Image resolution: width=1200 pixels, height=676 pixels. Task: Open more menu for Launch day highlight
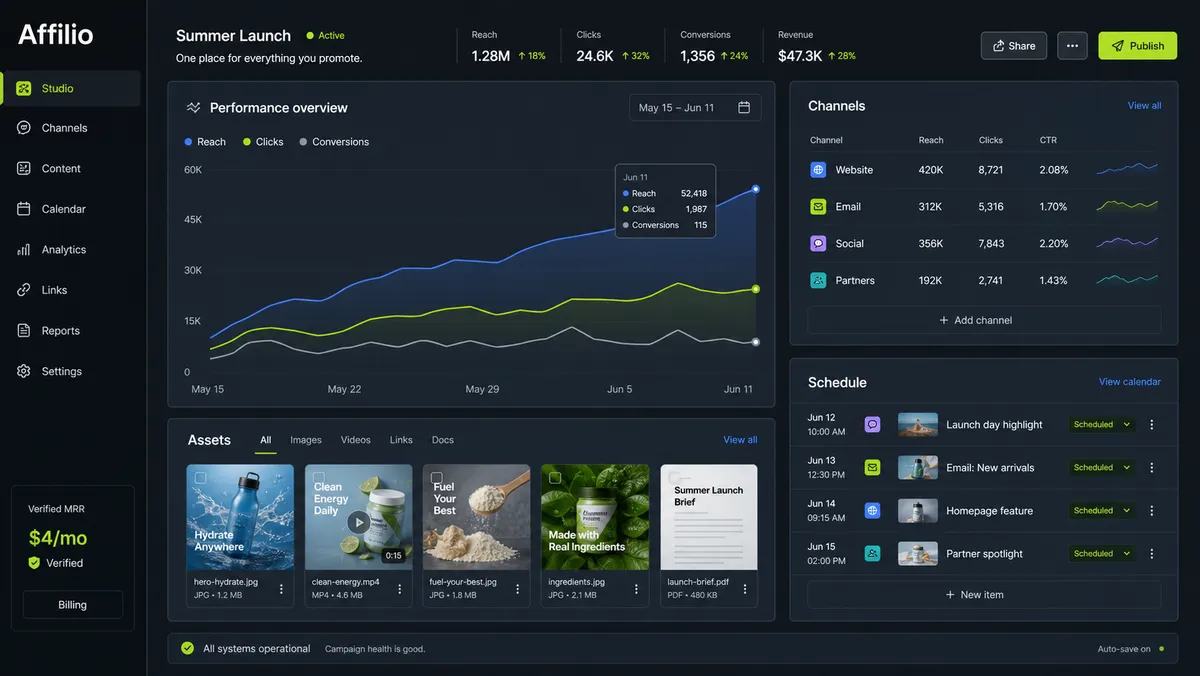click(x=1151, y=425)
